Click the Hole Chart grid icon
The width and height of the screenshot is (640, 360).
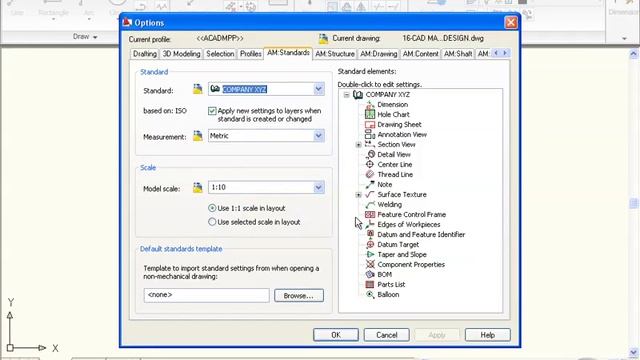click(370, 114)
